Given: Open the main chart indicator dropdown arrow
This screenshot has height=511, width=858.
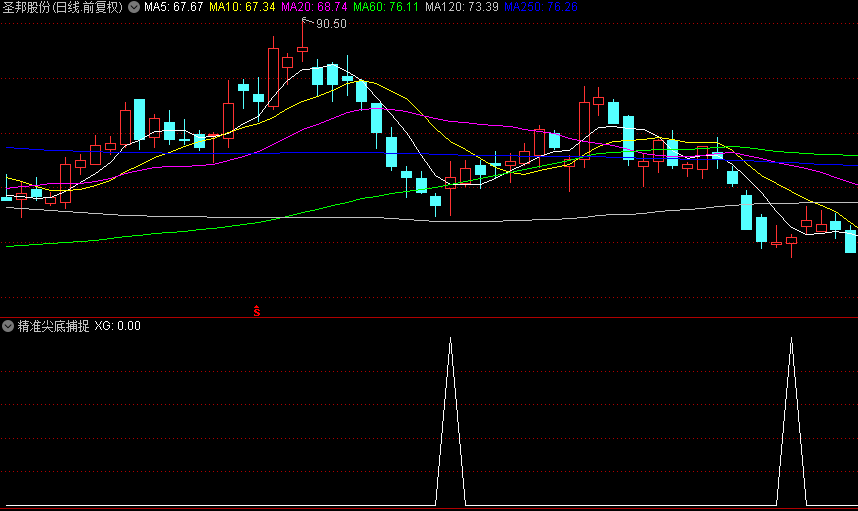Looking at the screenshot, I should coord(134,7).
